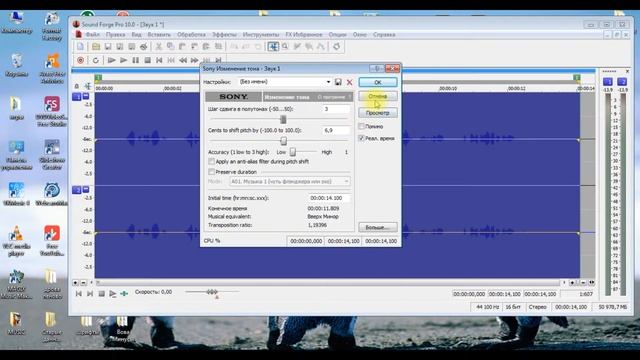Click the New file toolbar icon
640x360 pixels.
(80, 47)
